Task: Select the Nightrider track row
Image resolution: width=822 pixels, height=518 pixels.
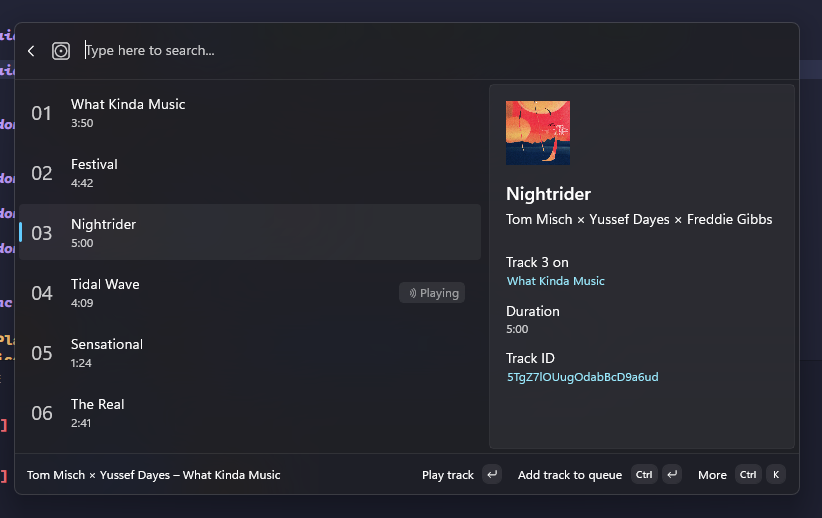Action: 250,232
